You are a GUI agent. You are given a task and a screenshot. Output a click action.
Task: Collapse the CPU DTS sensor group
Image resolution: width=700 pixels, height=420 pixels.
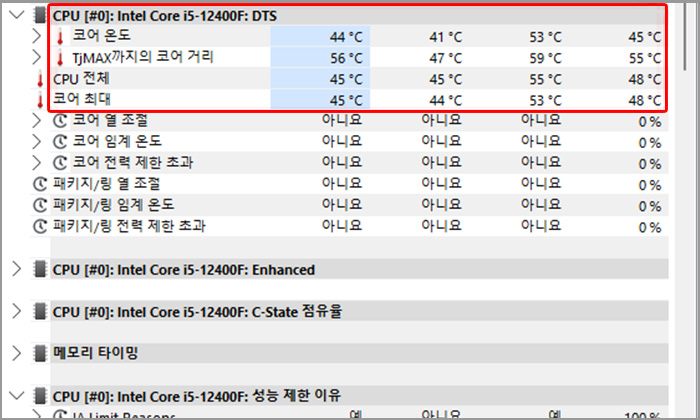17,15
